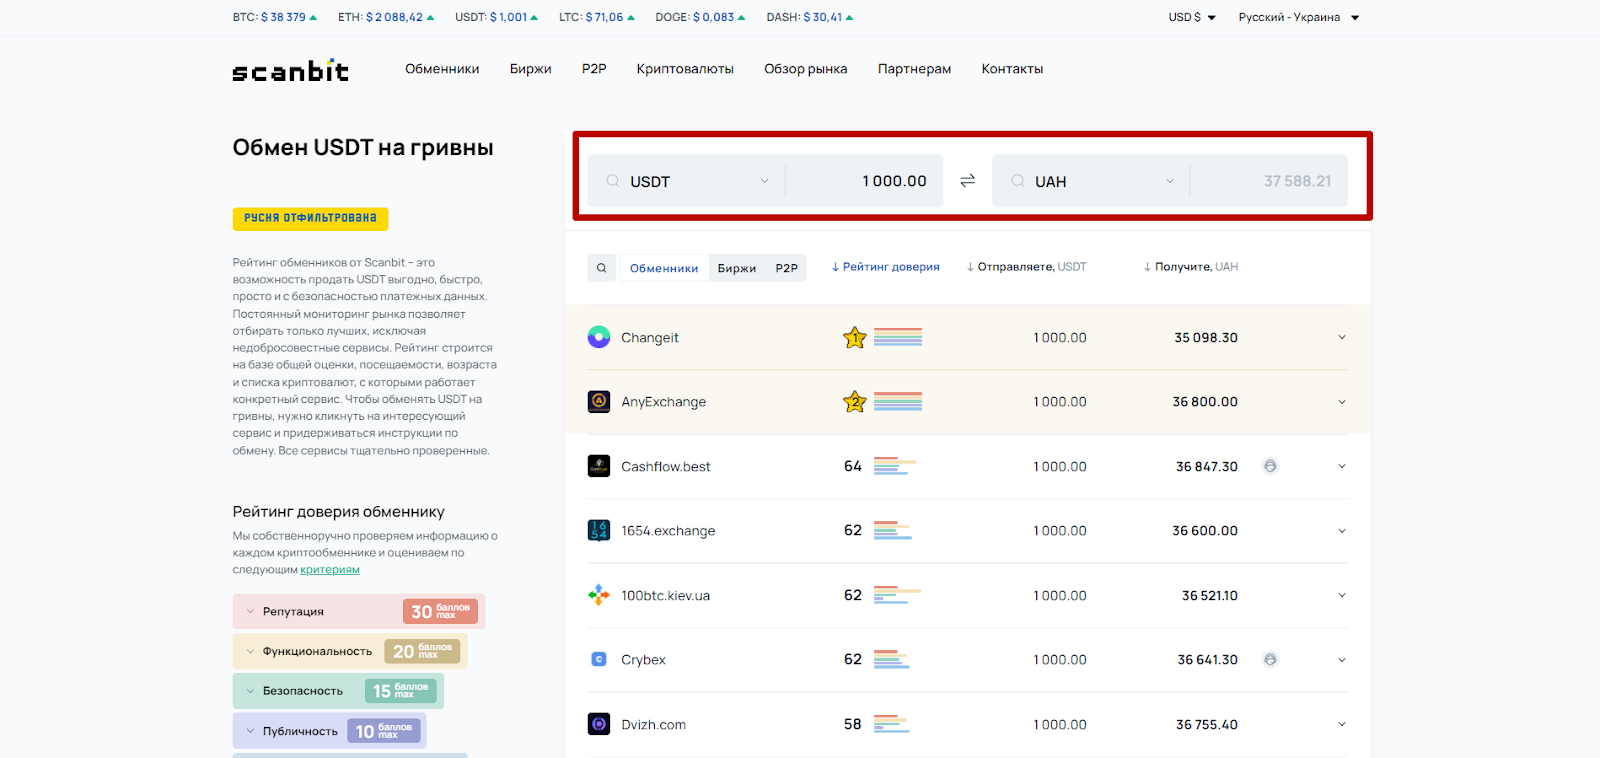Expand the AnyExchange row details
This screenshot has width=1600, height=758.
(x=1342, y=402)
